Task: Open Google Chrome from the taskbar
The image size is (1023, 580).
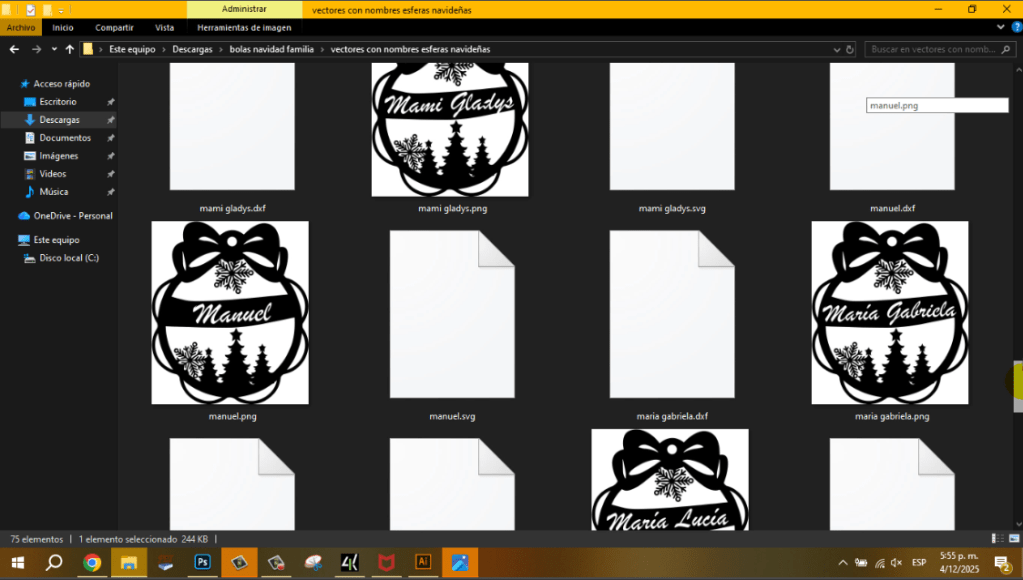Action: coord(92,562)
